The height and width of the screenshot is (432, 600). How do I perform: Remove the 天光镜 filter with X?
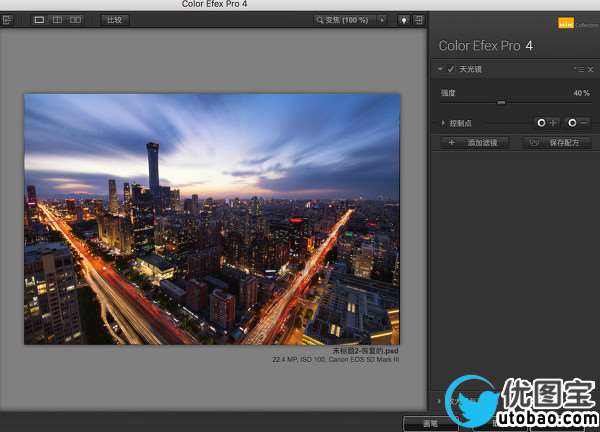tap(590, 69)
